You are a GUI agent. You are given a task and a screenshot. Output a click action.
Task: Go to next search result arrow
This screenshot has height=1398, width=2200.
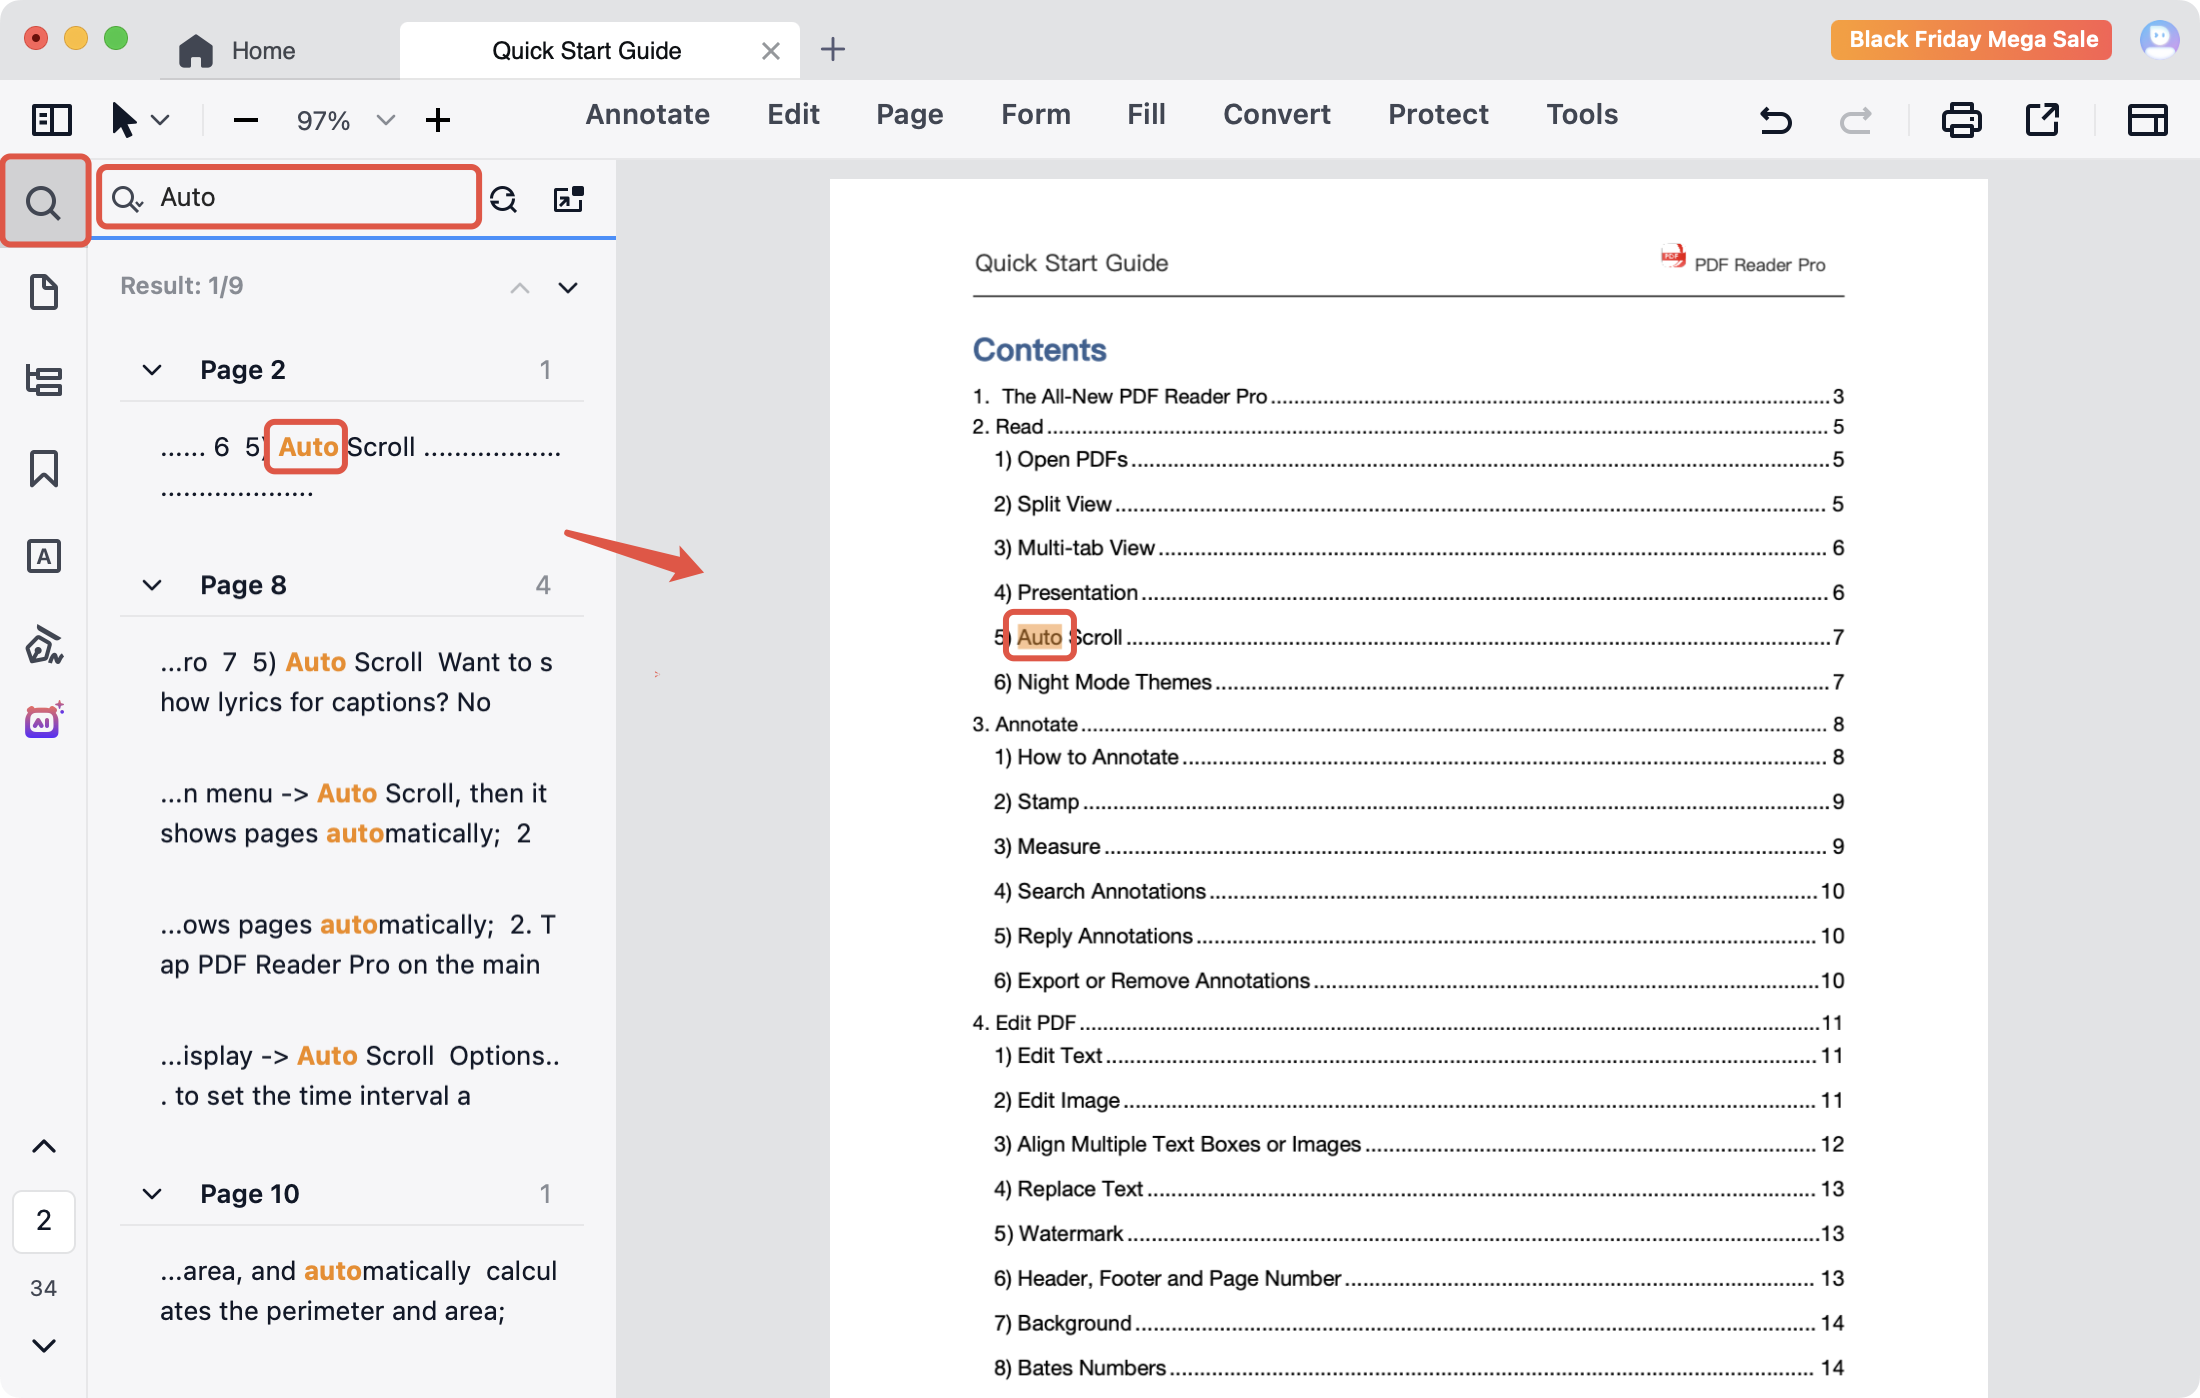point(568,288)
